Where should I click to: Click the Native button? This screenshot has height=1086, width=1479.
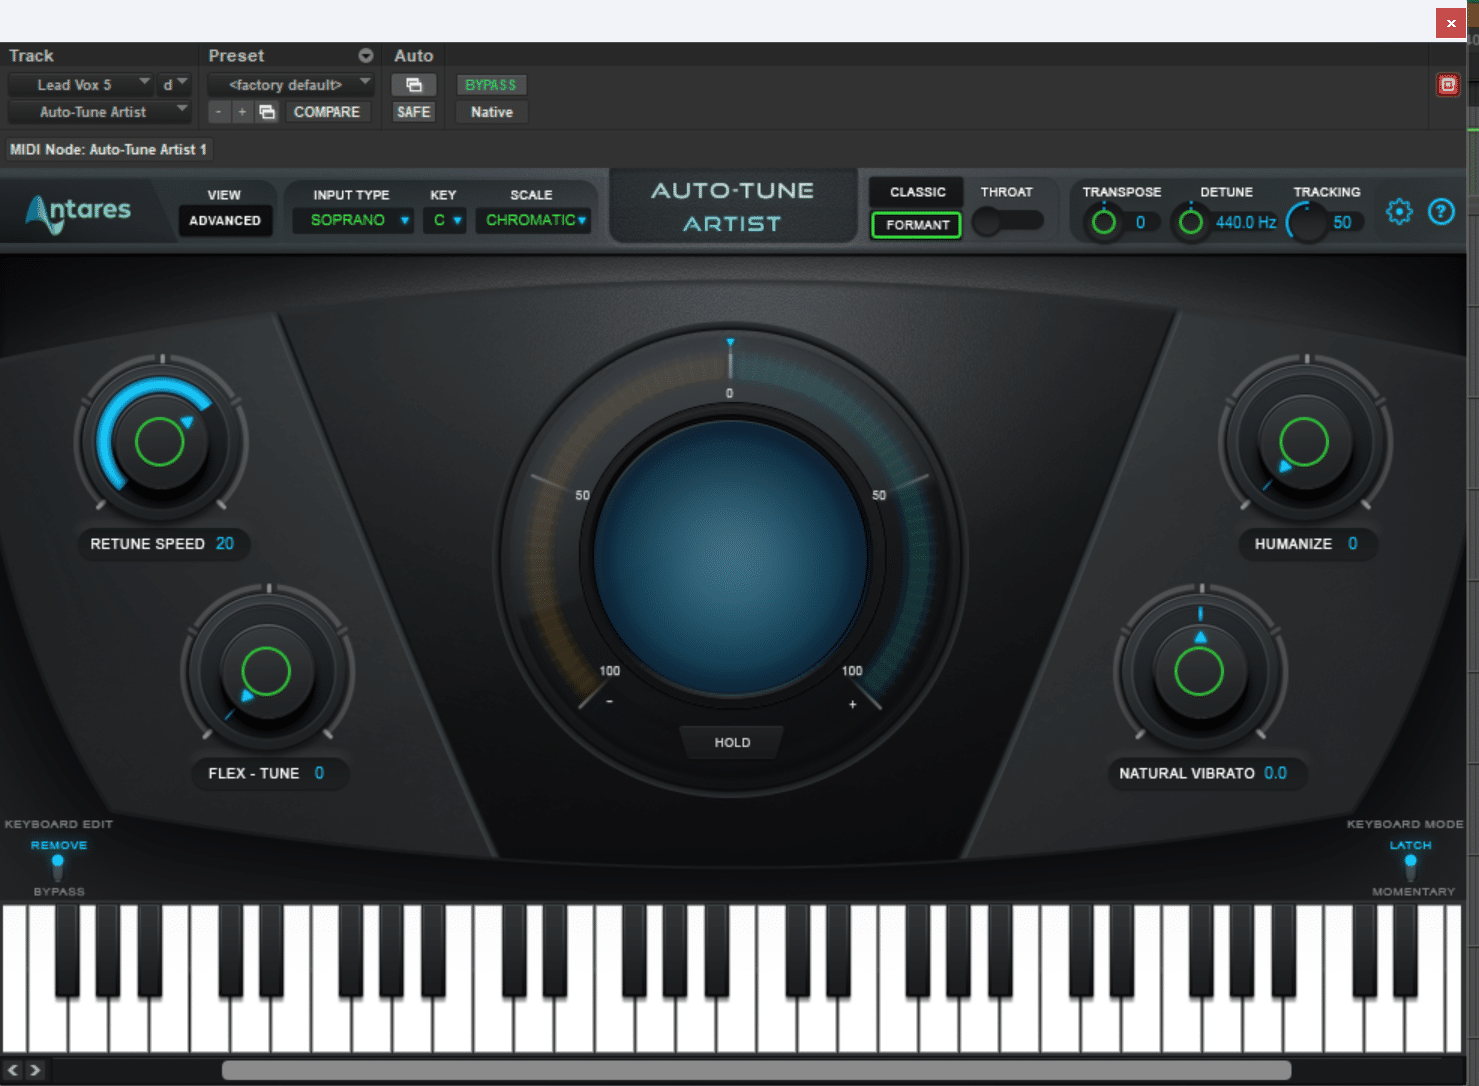click(491, 112)
